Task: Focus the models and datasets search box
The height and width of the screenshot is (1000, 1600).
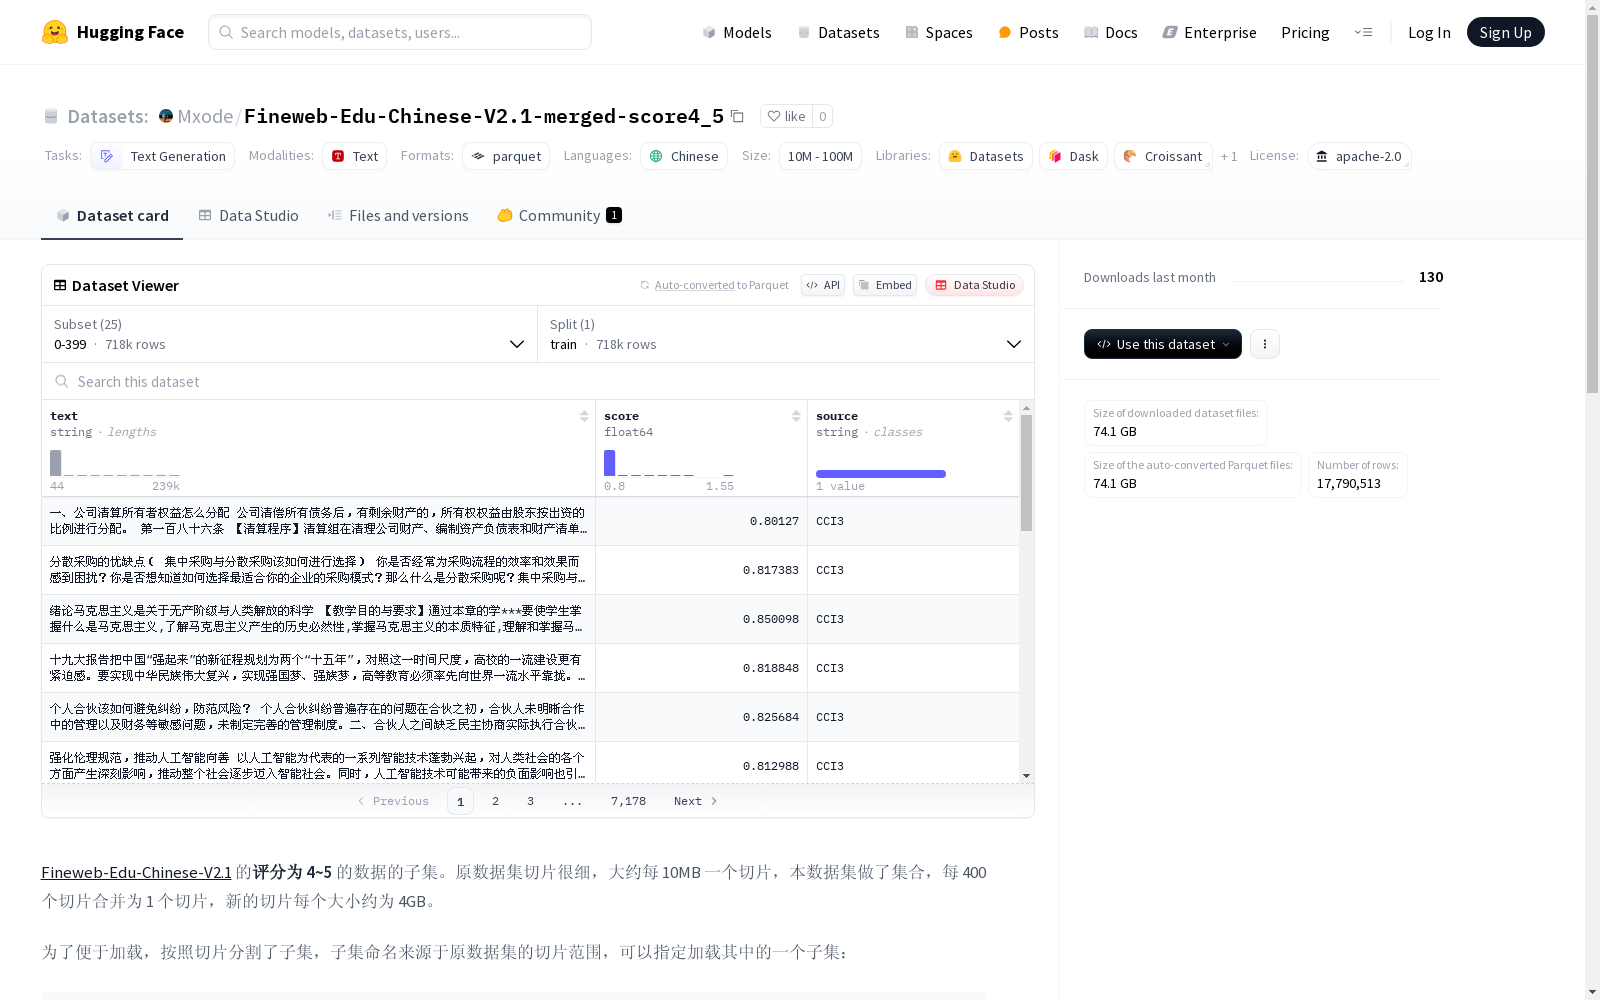Action: pos(400,32)
